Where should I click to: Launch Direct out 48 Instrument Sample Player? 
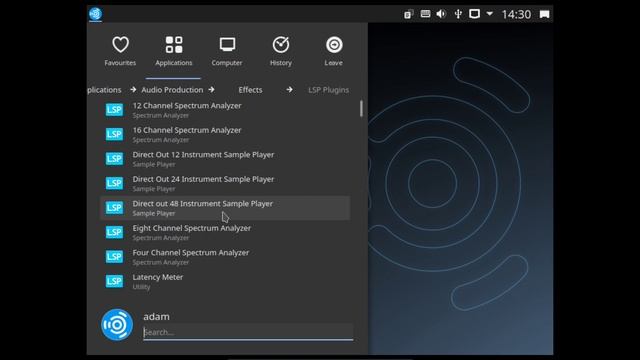(225, 208)
